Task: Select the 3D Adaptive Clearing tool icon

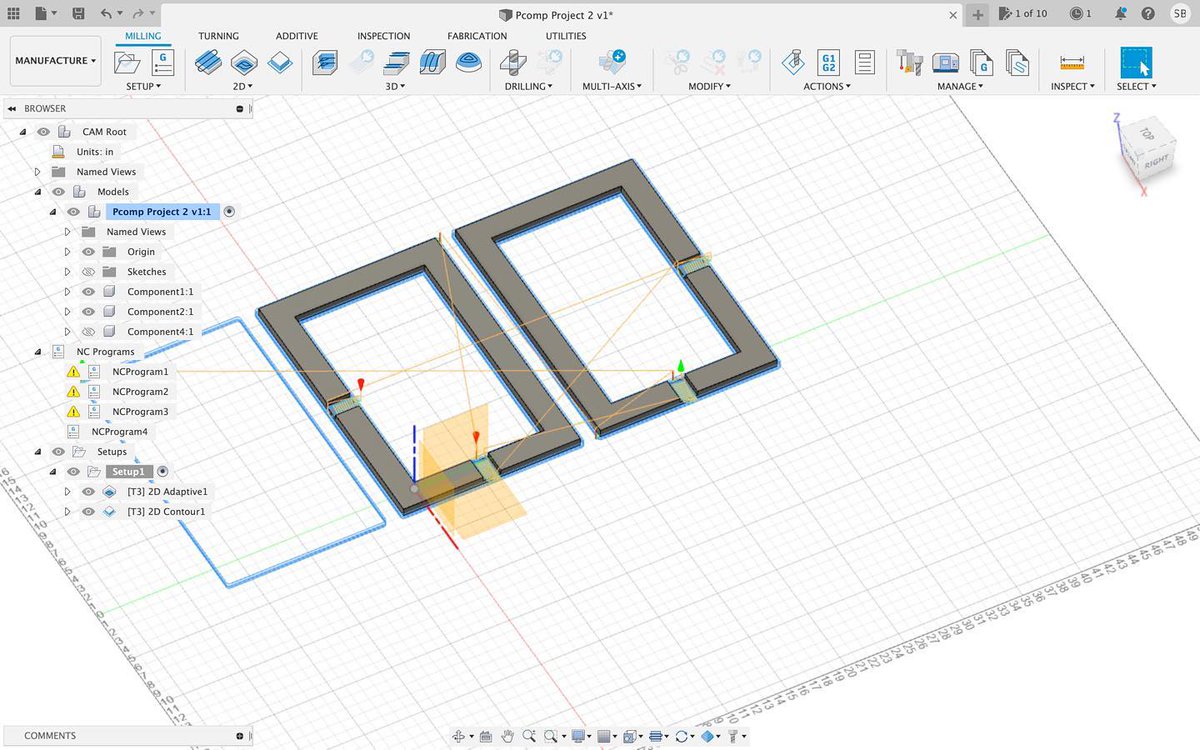Action: tap(325, 62)
